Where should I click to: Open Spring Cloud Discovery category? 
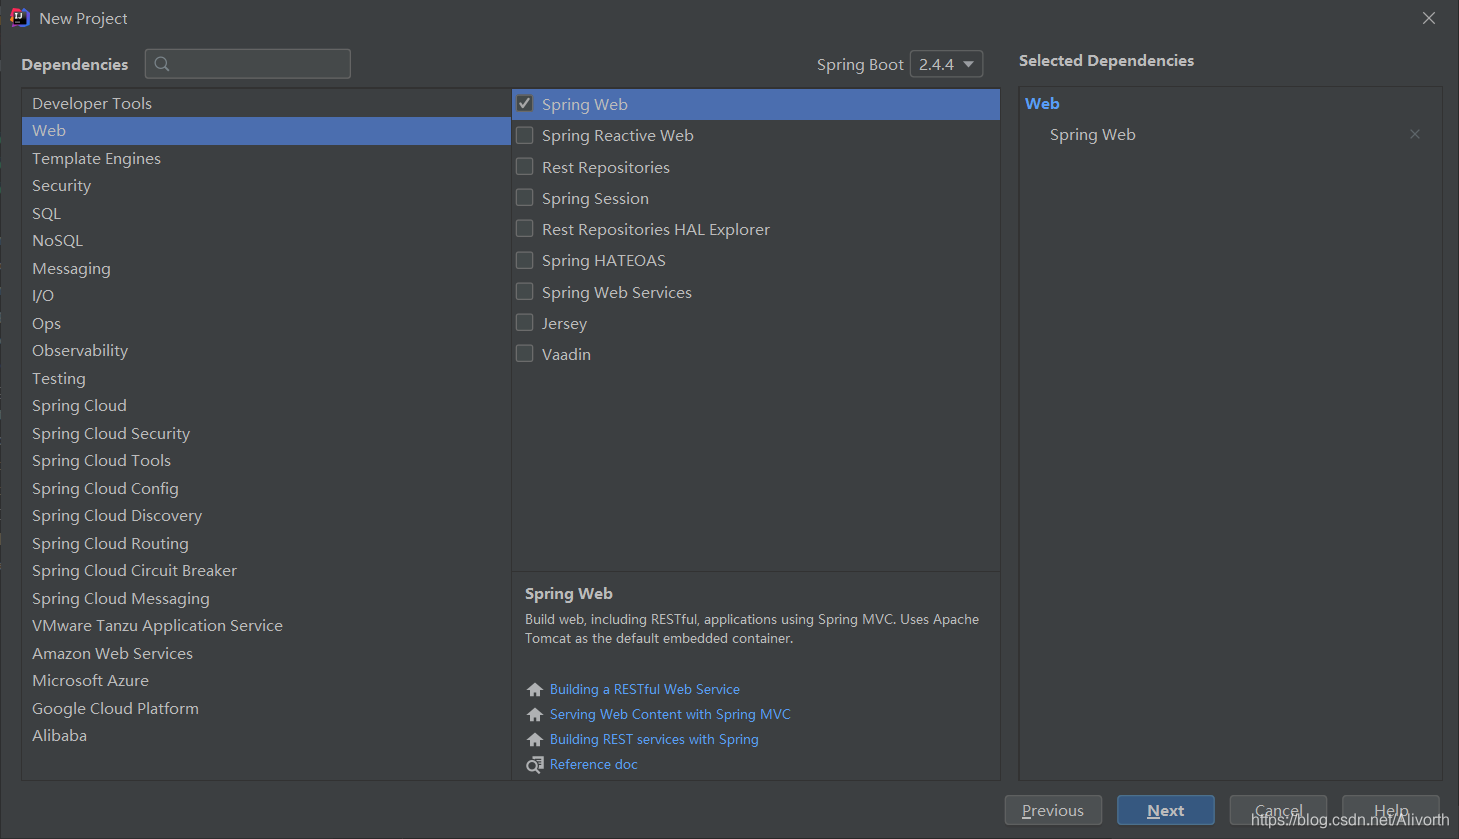[x=266, y=516]
